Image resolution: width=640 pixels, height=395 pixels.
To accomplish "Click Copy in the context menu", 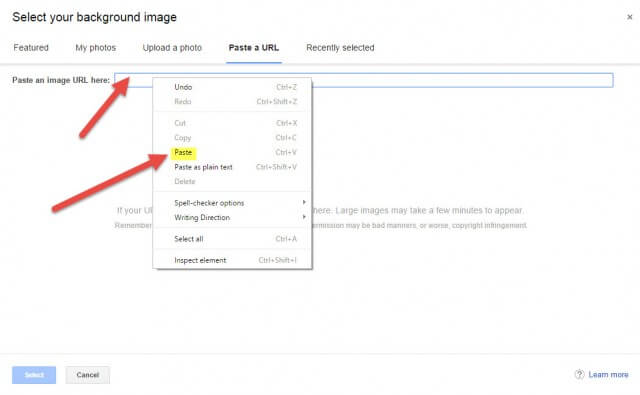I will coord(232,138).
